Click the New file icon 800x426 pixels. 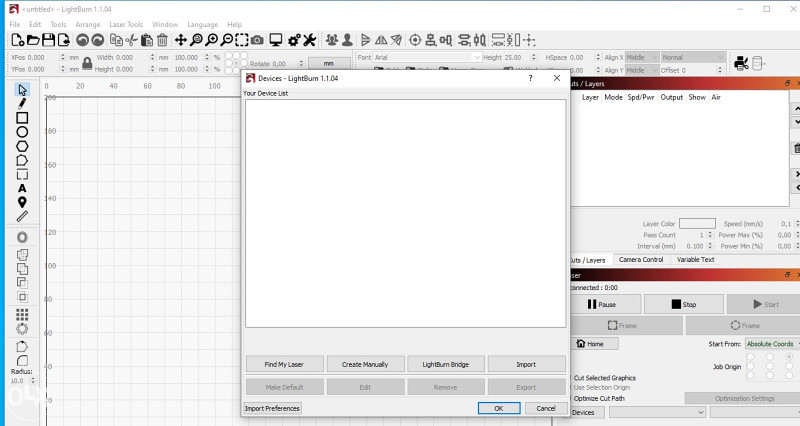[18, 40]
